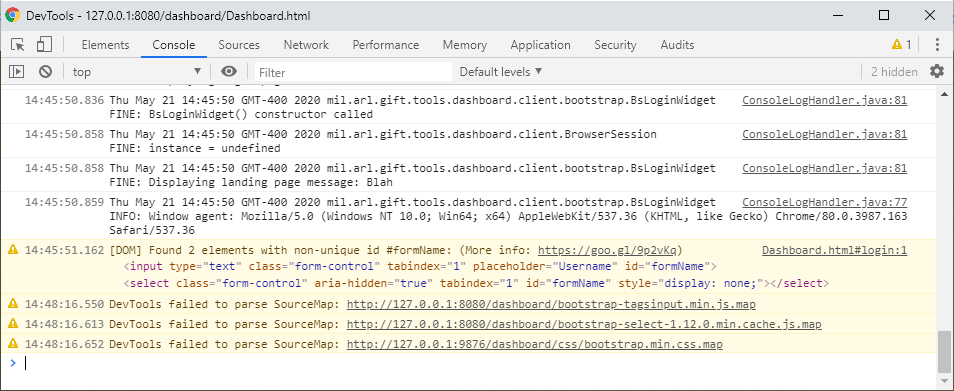Close the DevTools window
The height and width of the screenshot is (391, 954).
930,15
